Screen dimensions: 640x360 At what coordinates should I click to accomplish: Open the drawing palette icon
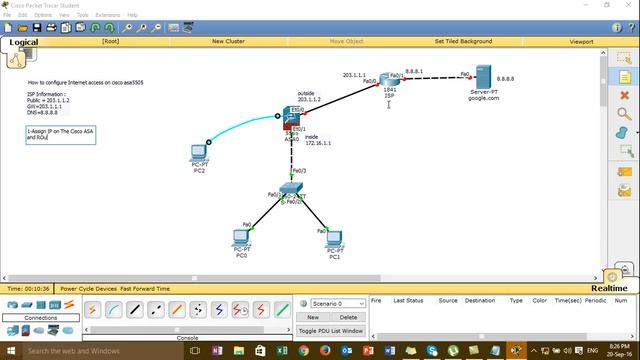[x=173, y=28]
